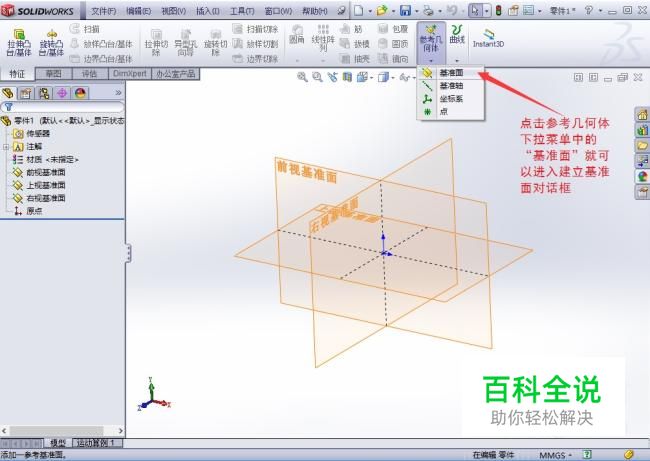Toggle Instant3D mode

click(488, 37)
